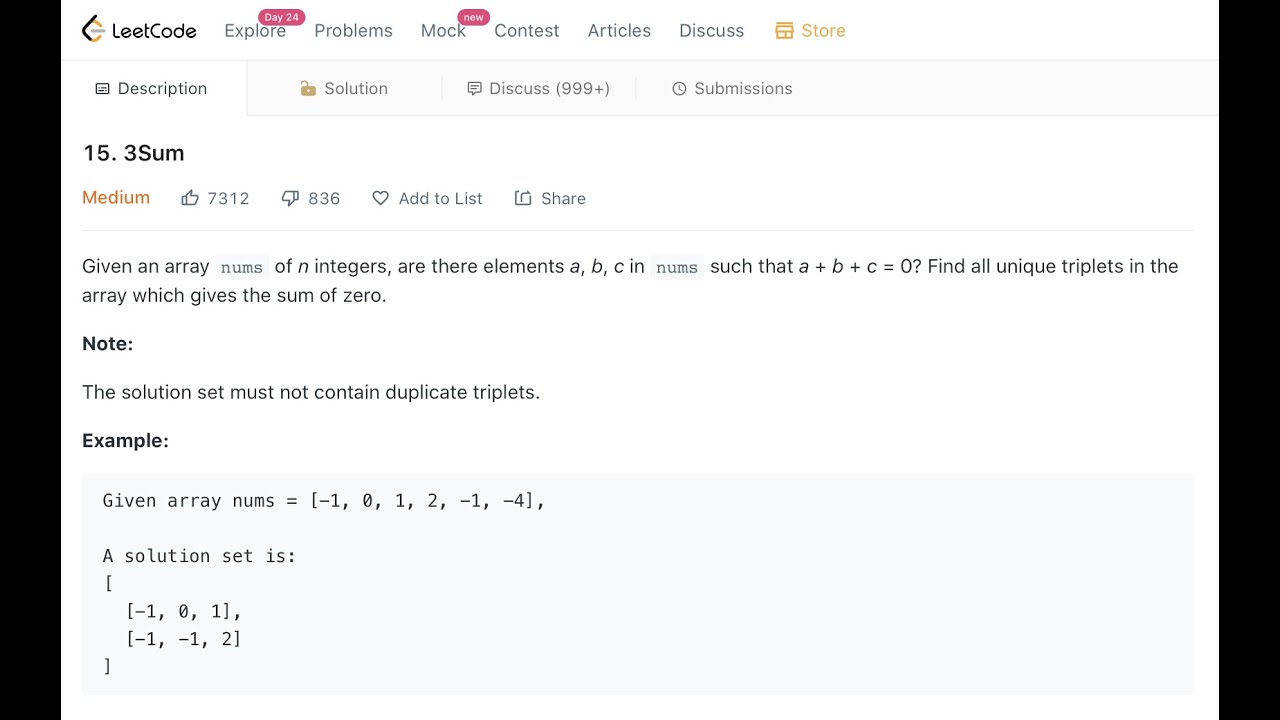Switch to the Submissions tab
The width and height of the screenshot is (1280, 720).
(742, 89)
